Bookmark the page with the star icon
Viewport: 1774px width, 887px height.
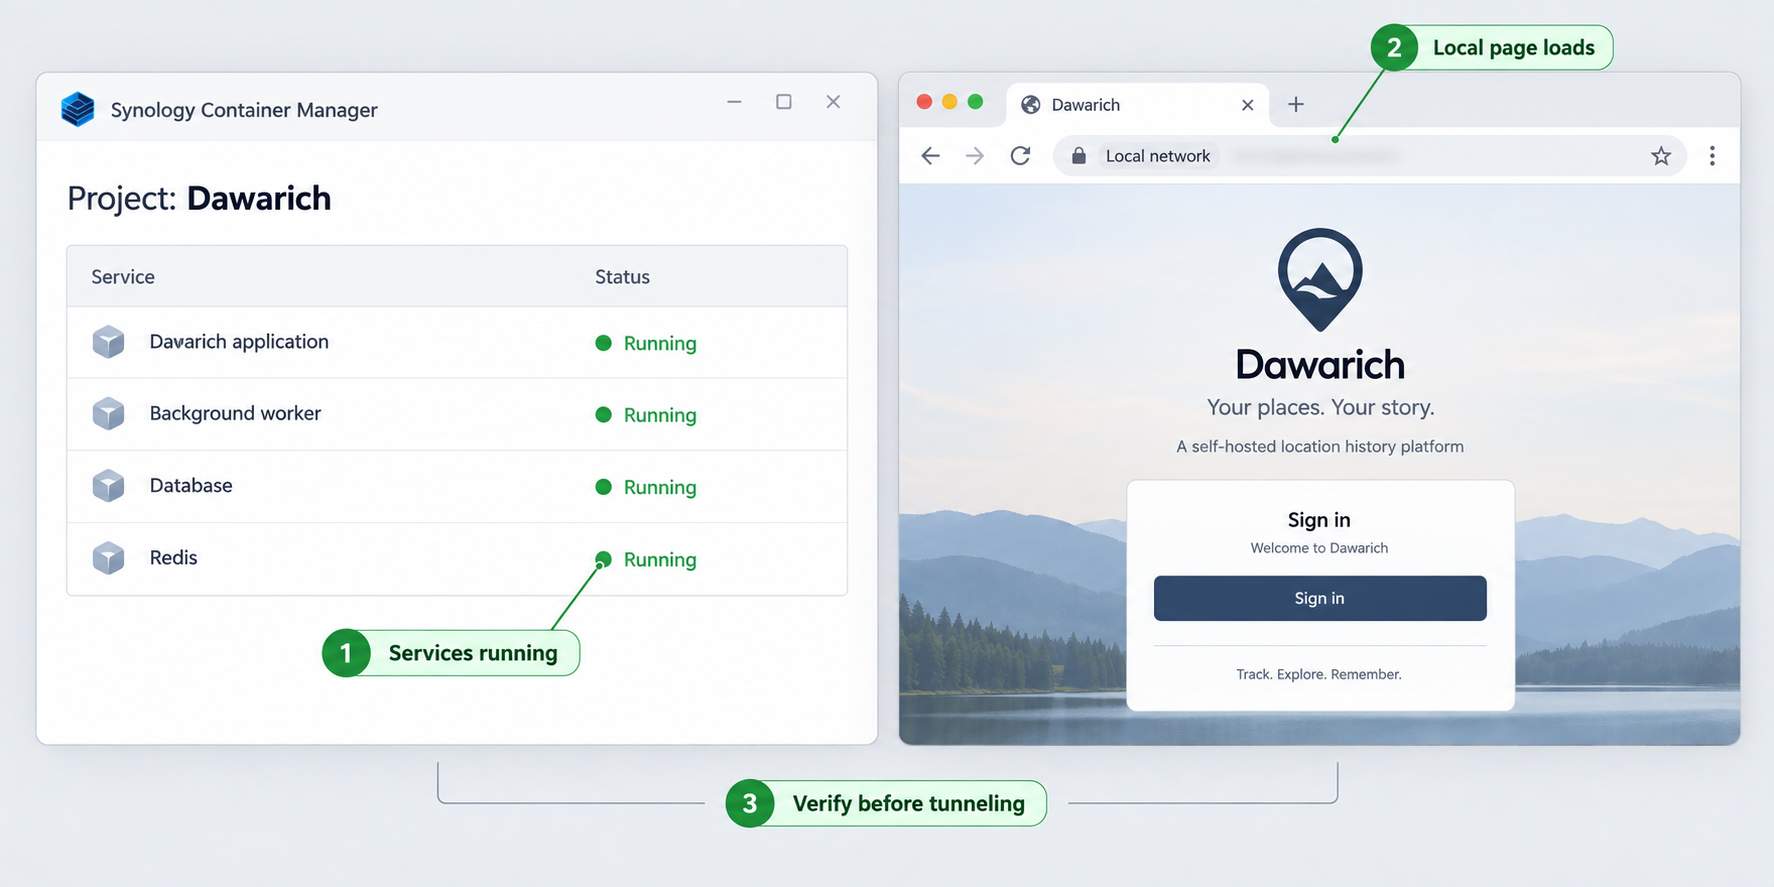click(1661, 156)
